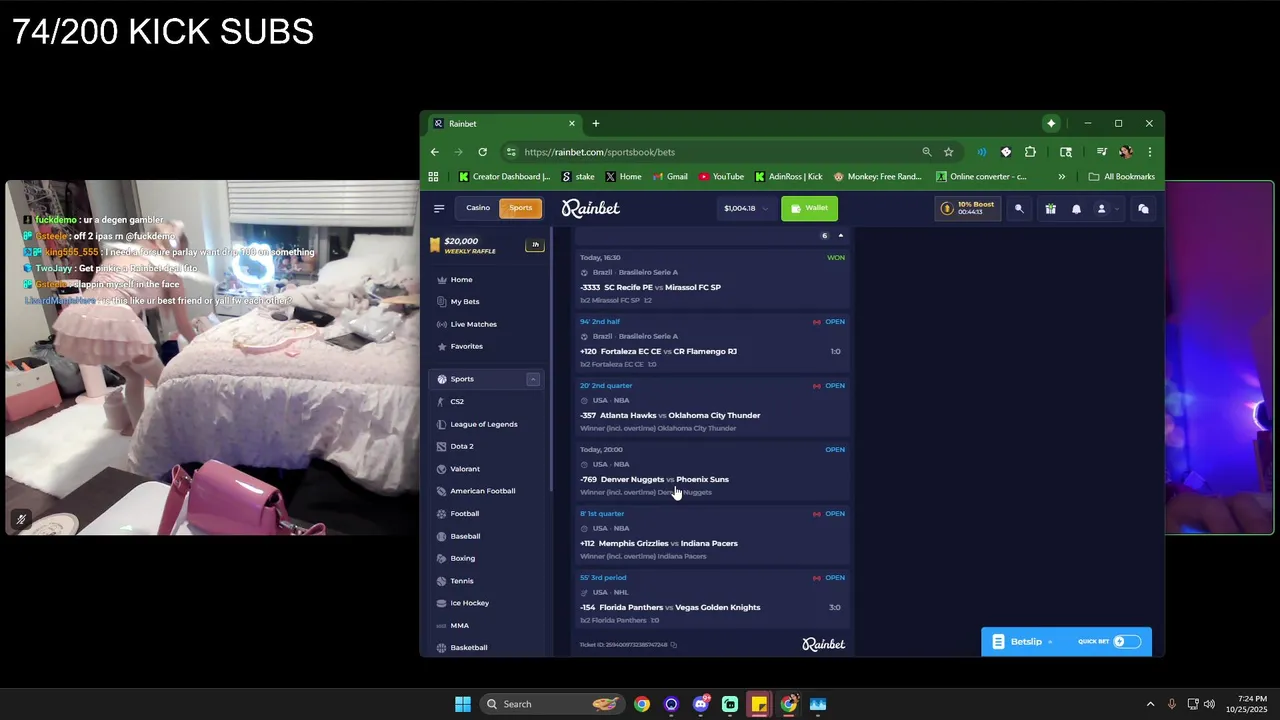Expand the $1,004.18 balance dropdown
This screenshot has width=1280, height=720.
pos(745,208)
